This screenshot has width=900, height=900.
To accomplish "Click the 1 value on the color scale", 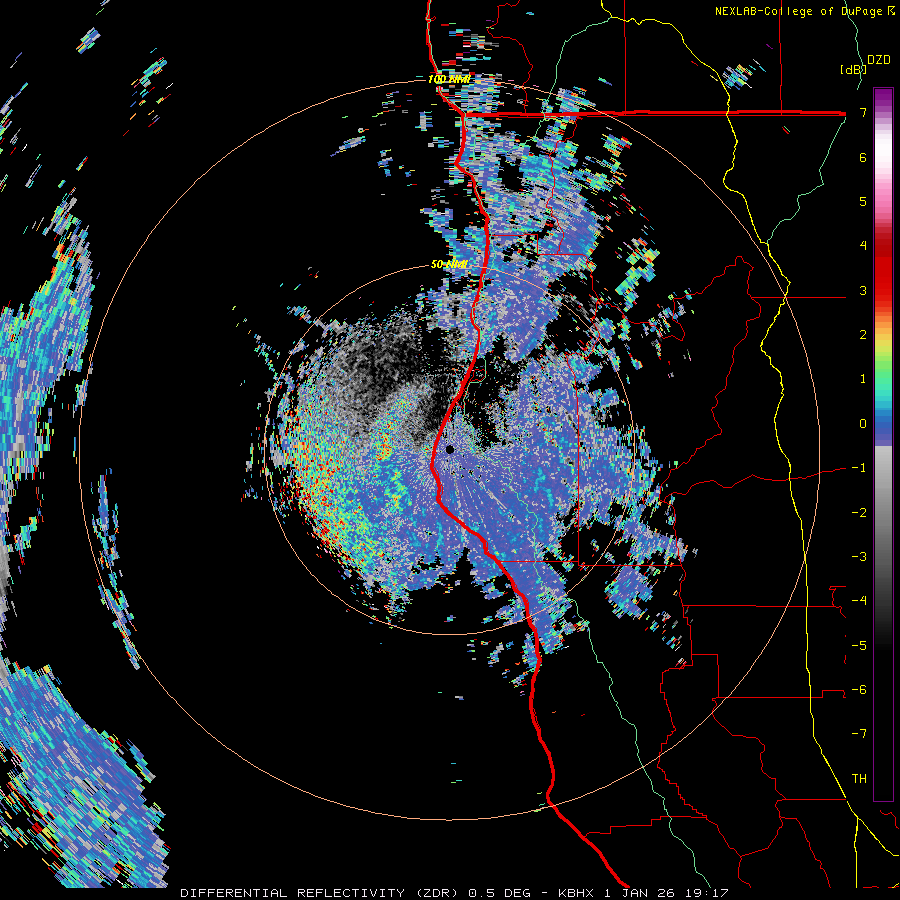I will point(863,379).
